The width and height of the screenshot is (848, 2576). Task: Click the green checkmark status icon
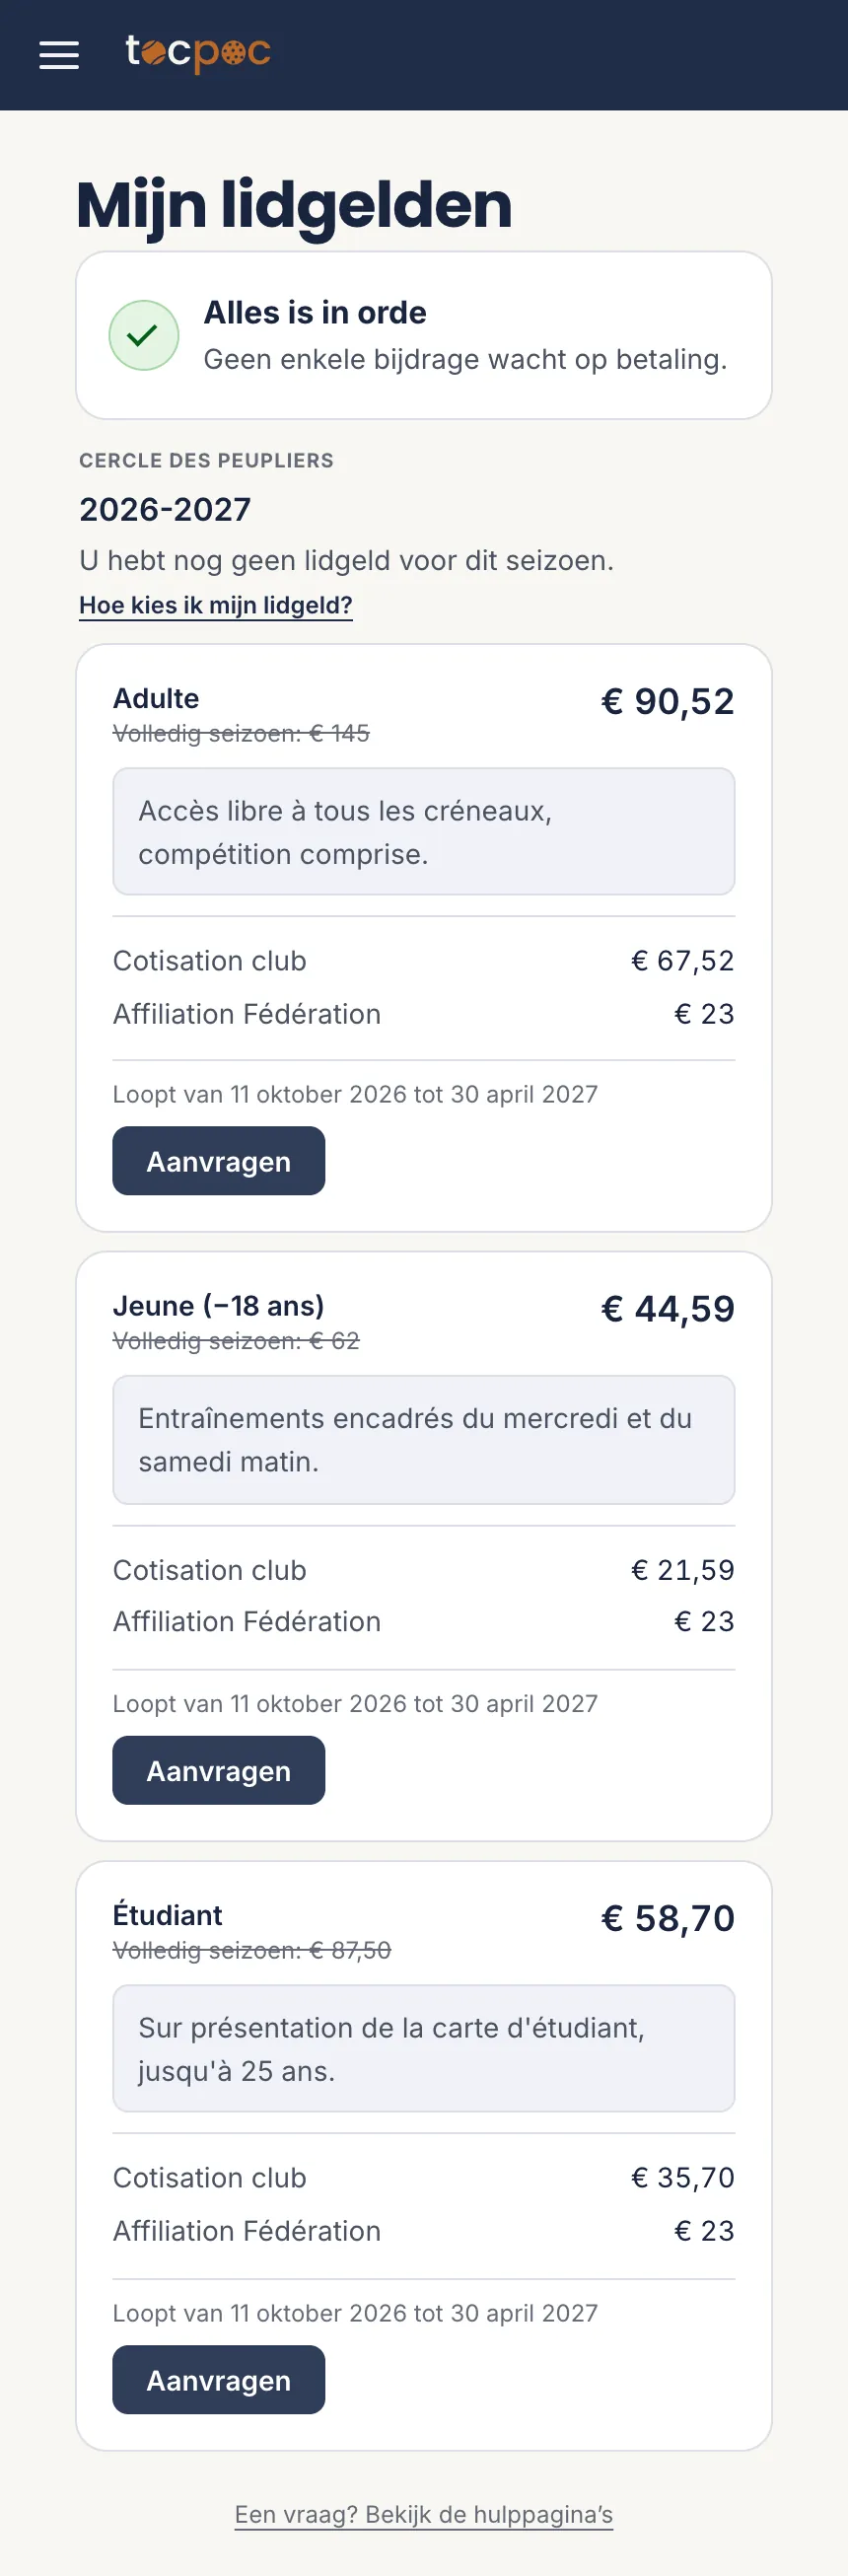144,335
